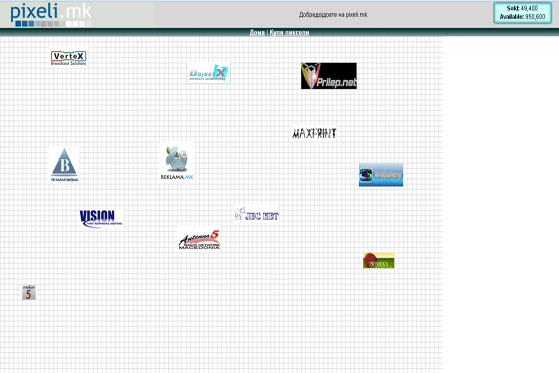Click the Available pixel count value
Screen dimensions: 559x373
pyautogui.click(x=535, y=17)
